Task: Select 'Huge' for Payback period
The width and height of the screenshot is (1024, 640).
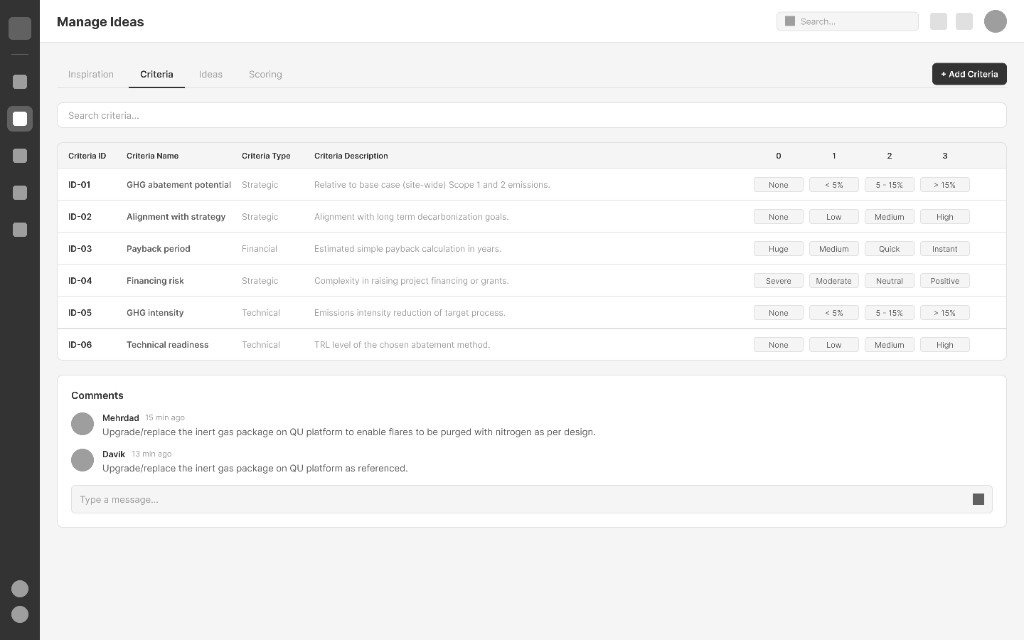Action: pos(778,249)
